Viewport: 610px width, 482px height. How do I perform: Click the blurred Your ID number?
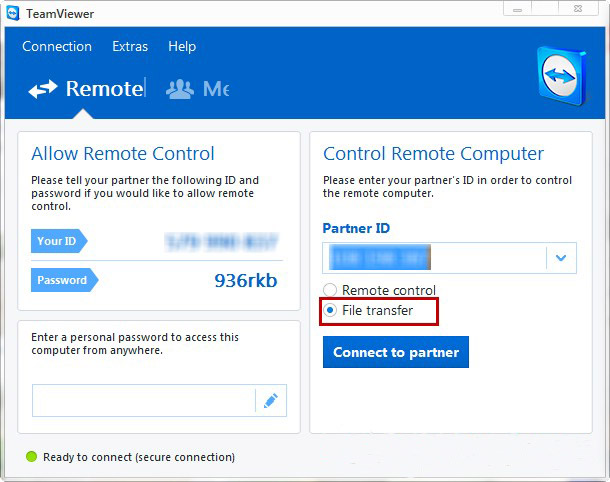point(222,242)
